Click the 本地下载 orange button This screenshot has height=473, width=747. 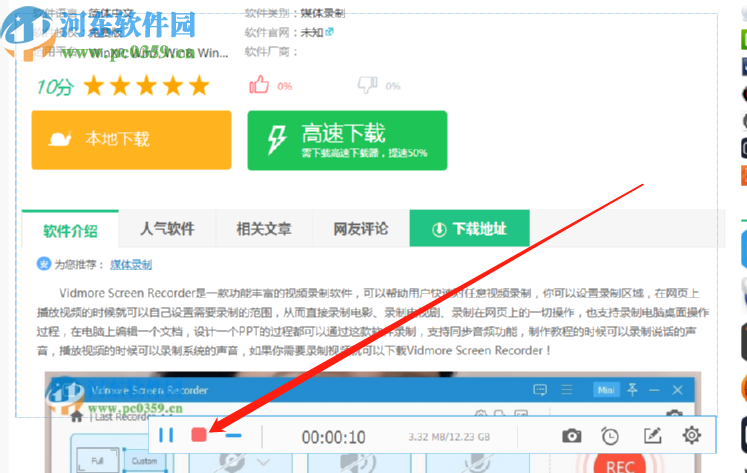click(131, 140)
